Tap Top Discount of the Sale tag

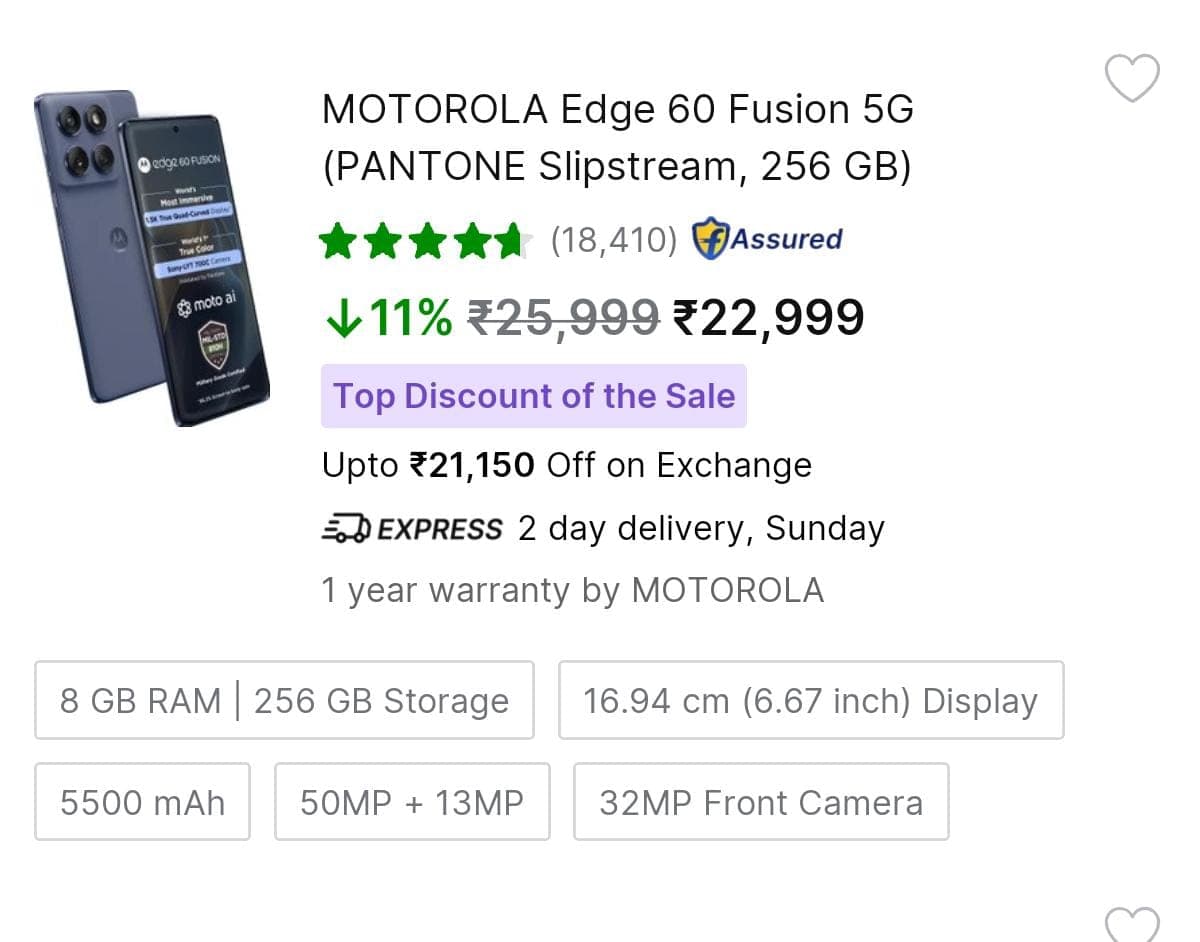tap(534, 396)
